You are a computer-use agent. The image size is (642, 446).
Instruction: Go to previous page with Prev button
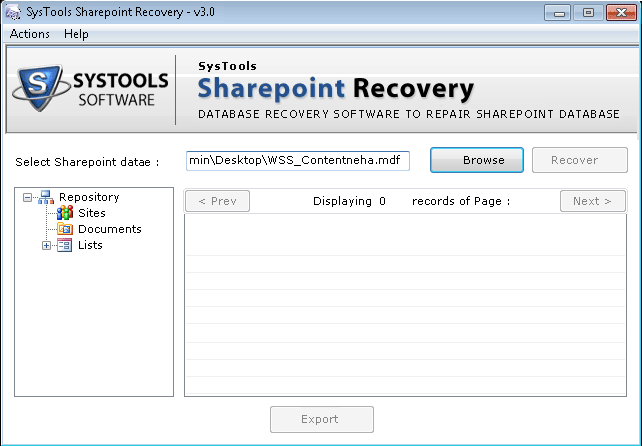tap(217, 201)
